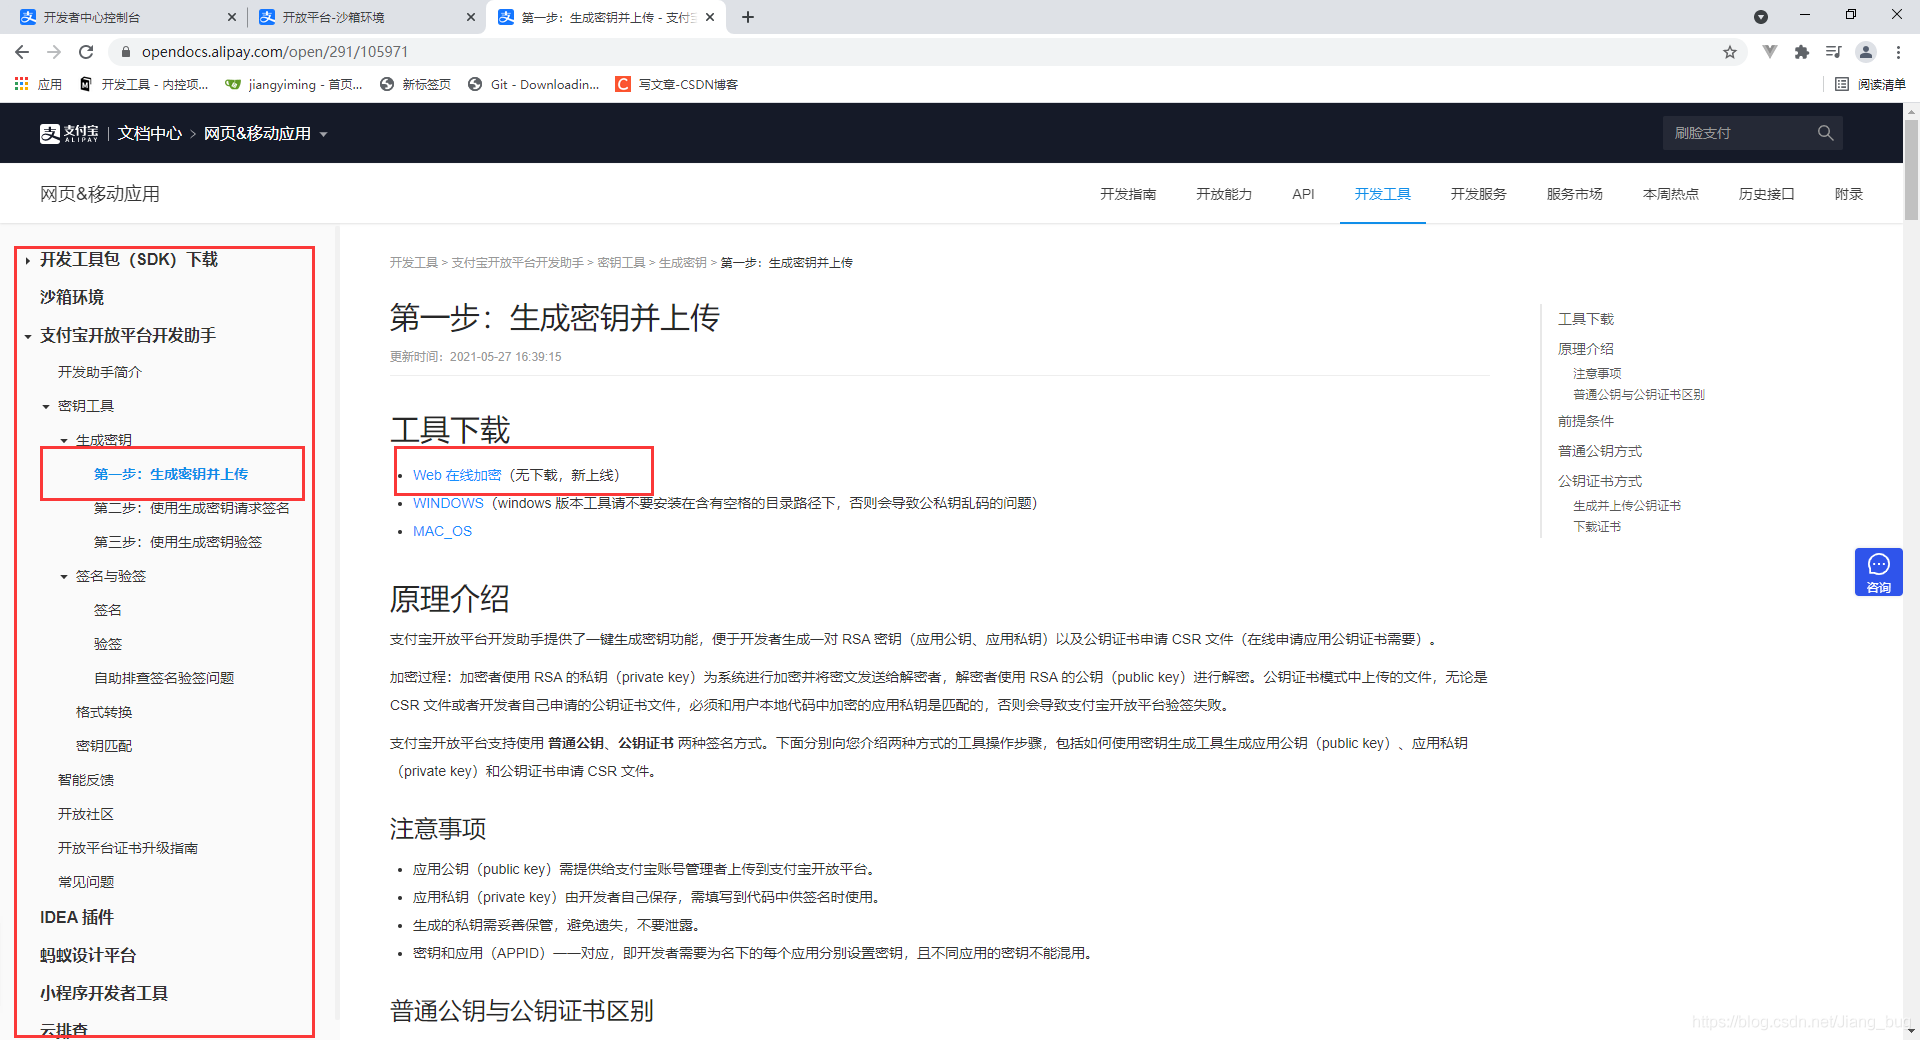Click the browser address bar URL
The width and height of the screenshot is (1920, 1040).
point(275,52)
